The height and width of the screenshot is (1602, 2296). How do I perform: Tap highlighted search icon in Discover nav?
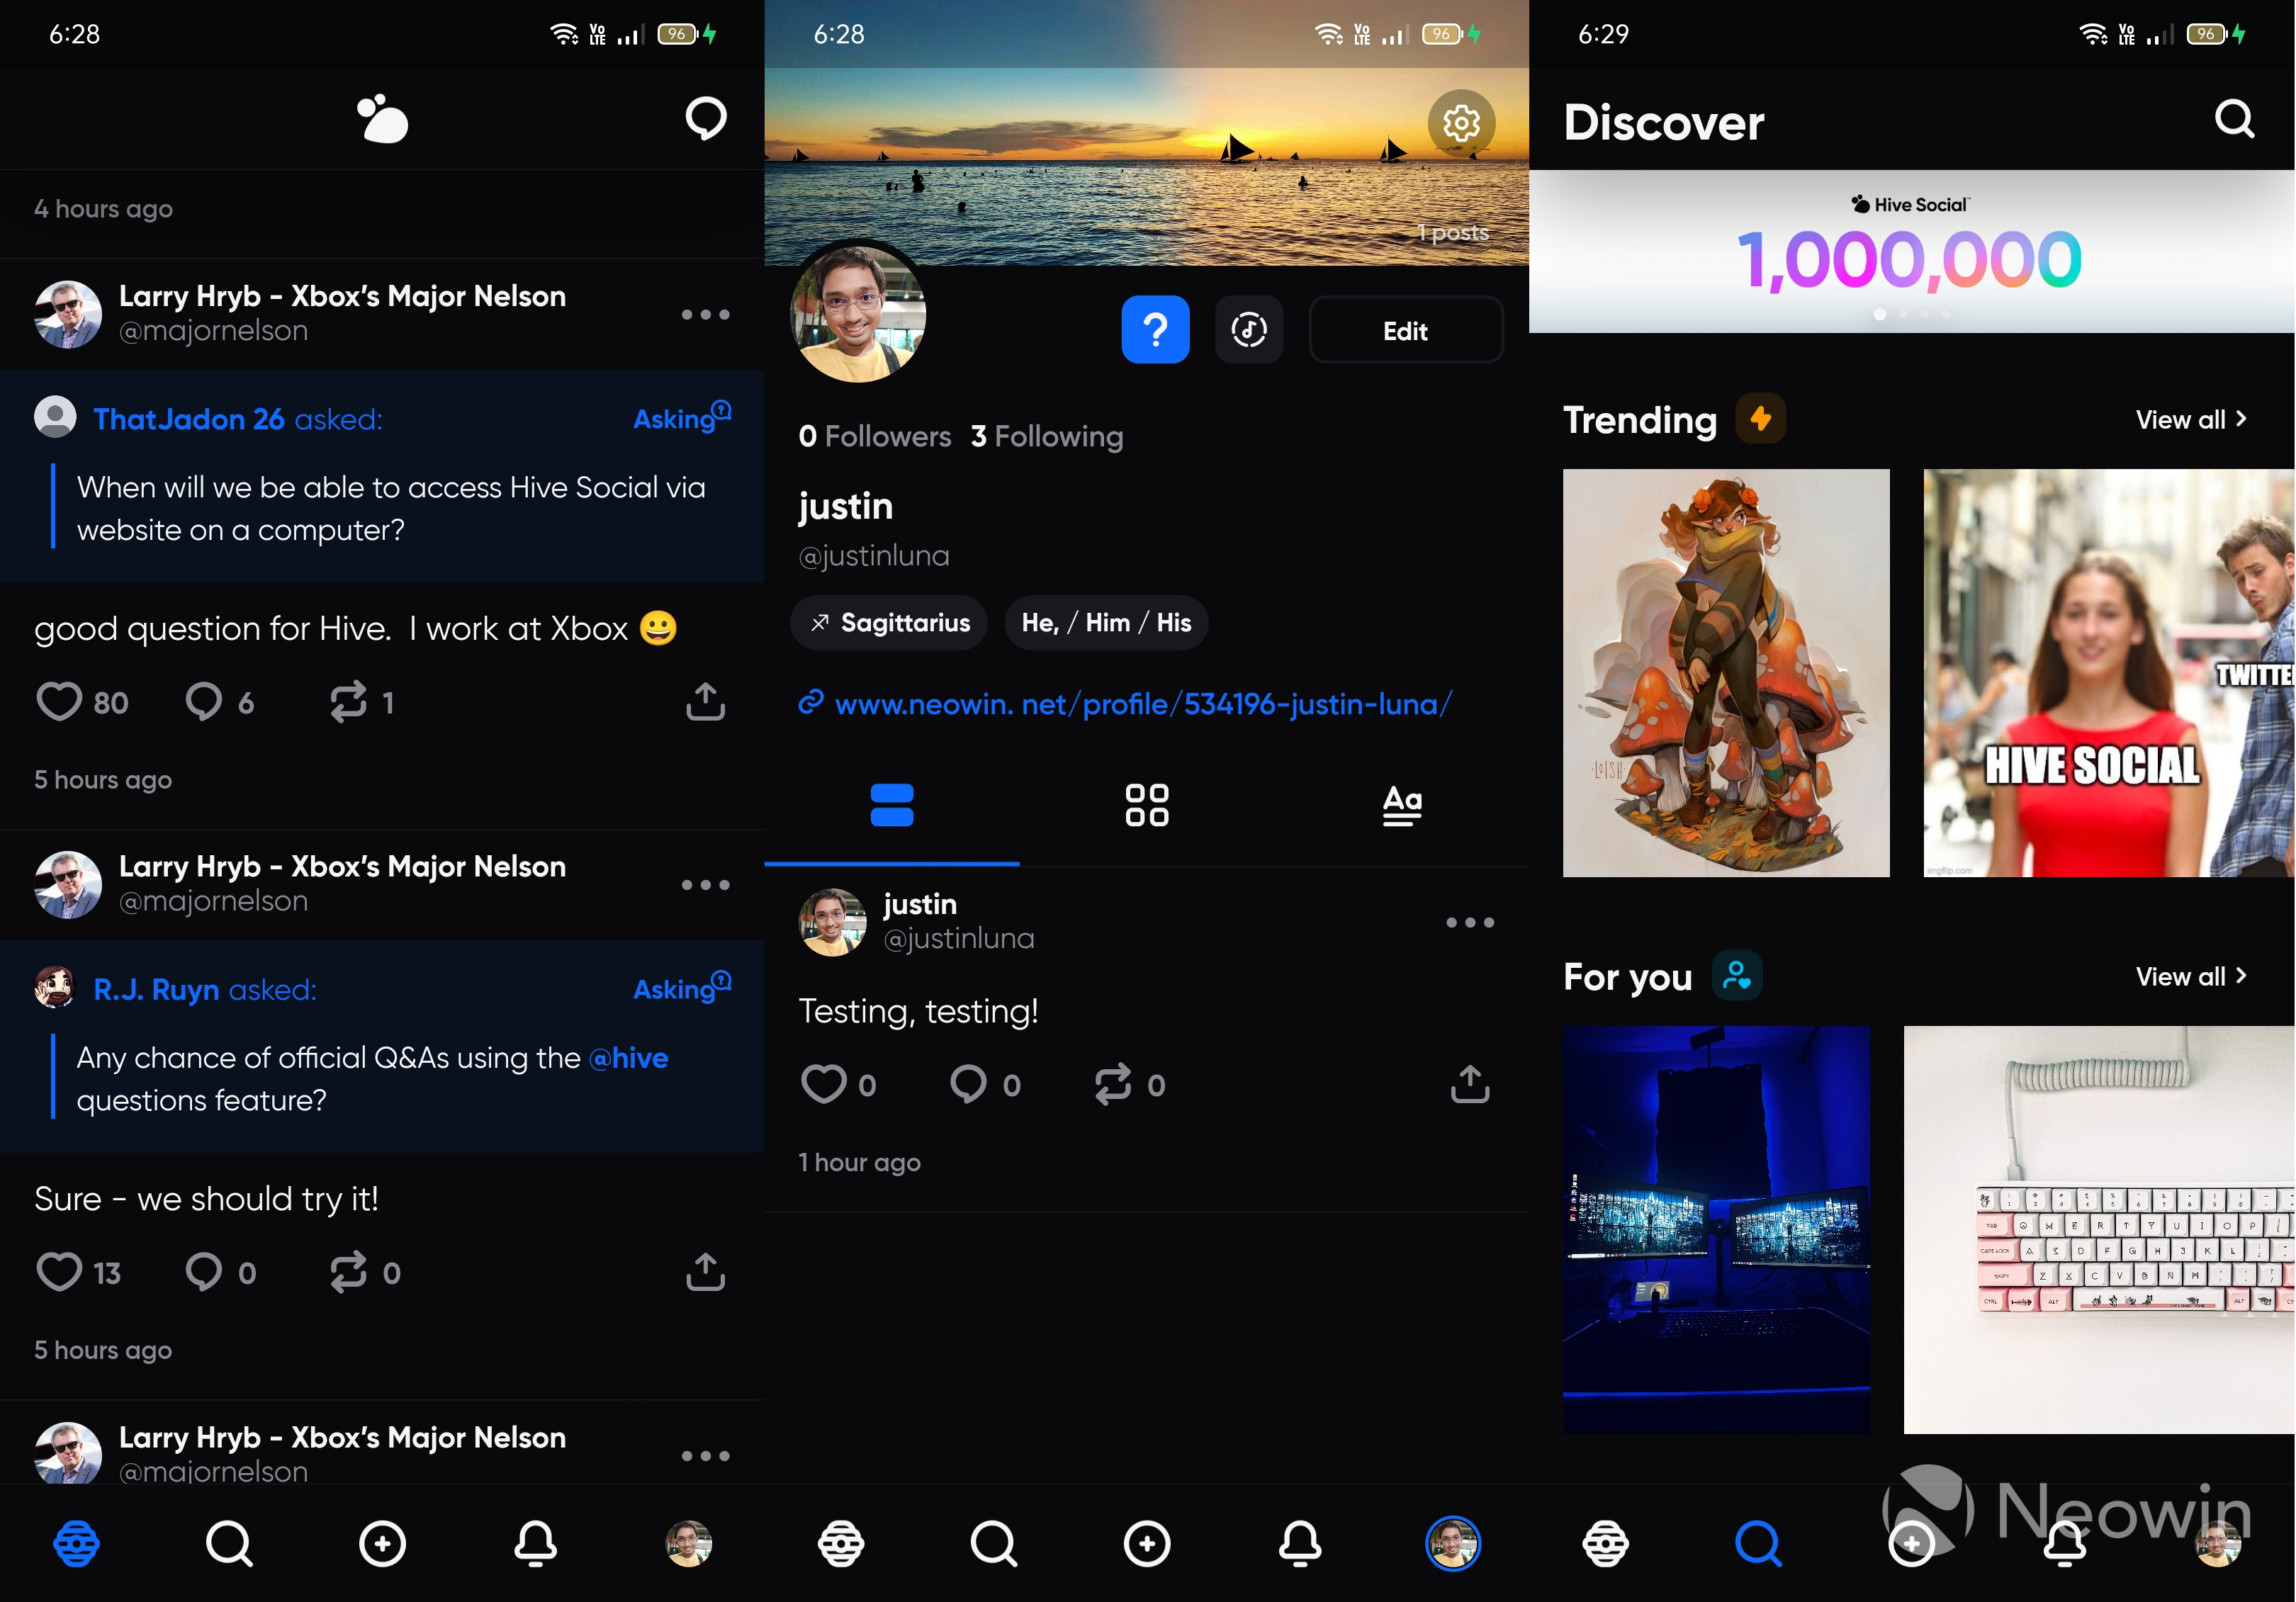(1759, 1543)
